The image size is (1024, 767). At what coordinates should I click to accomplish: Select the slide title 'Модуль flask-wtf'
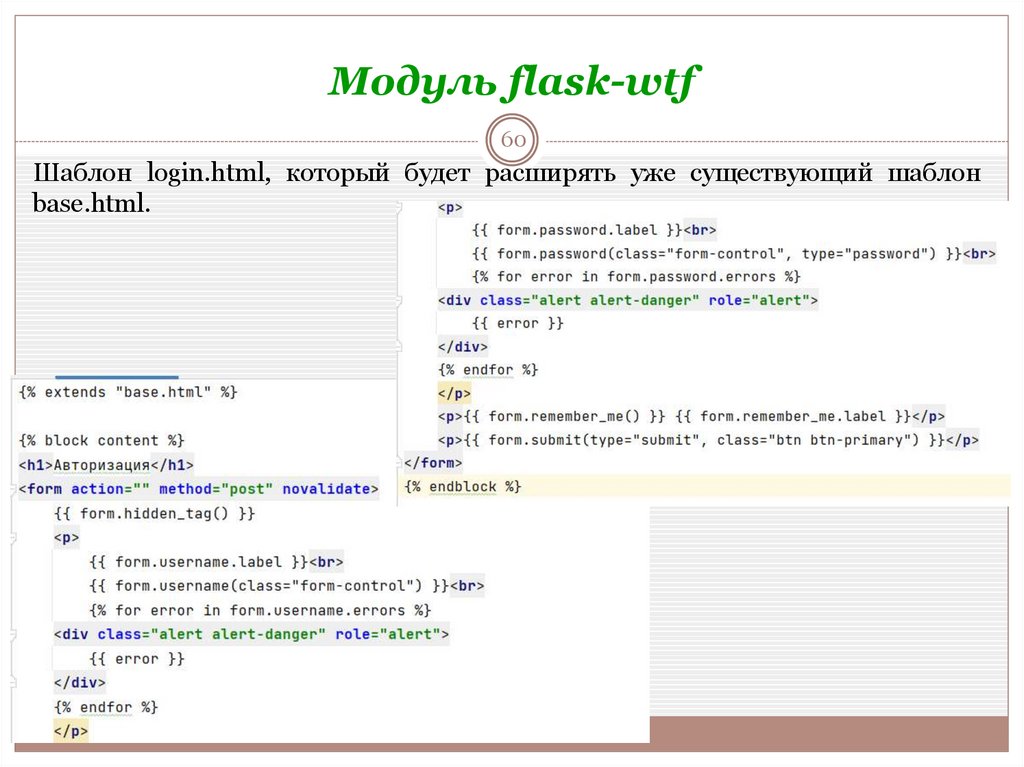point(513,82)
